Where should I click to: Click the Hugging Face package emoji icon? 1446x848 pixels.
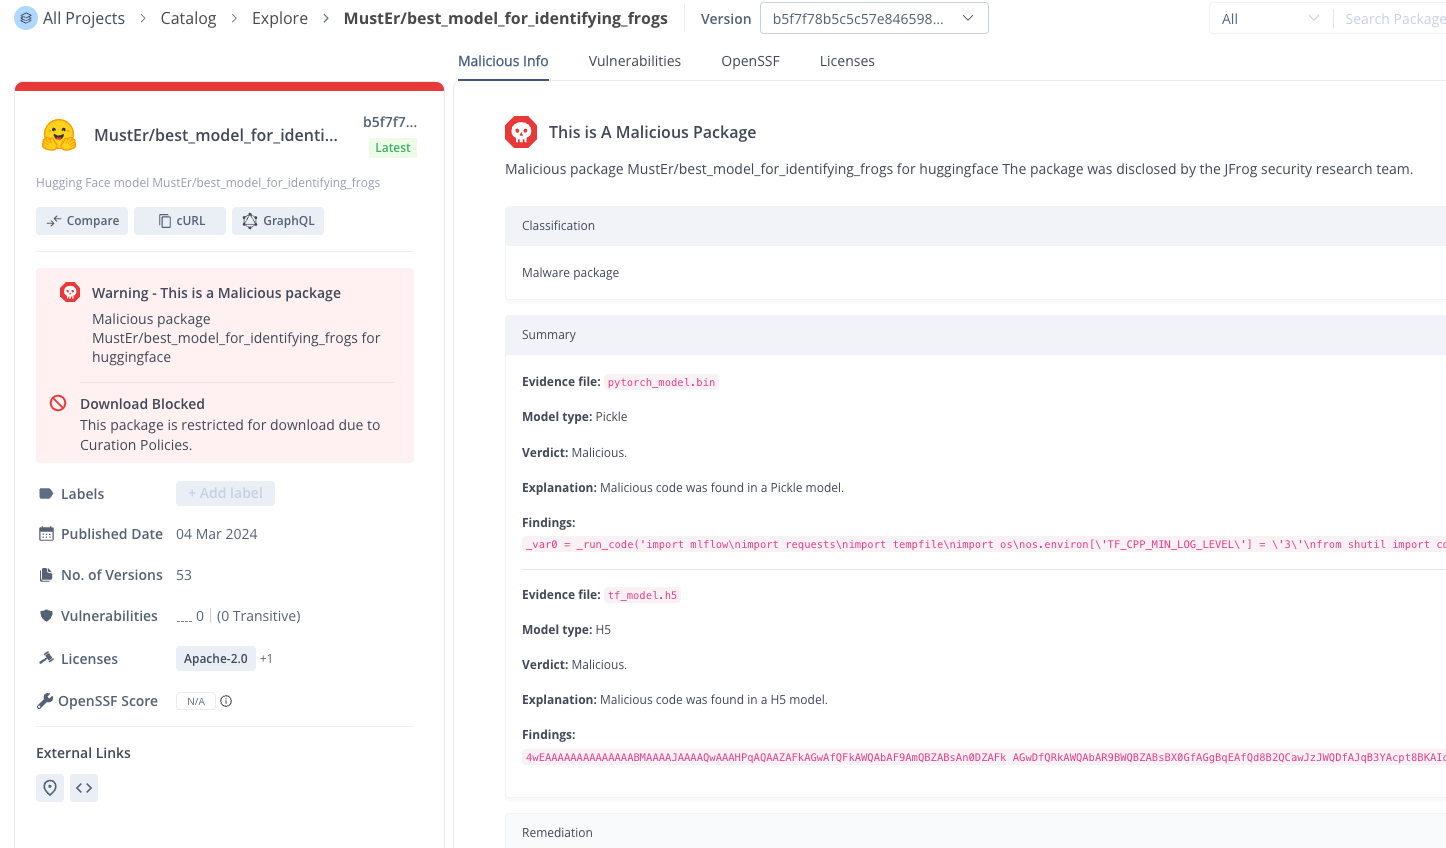click(59, 135)
